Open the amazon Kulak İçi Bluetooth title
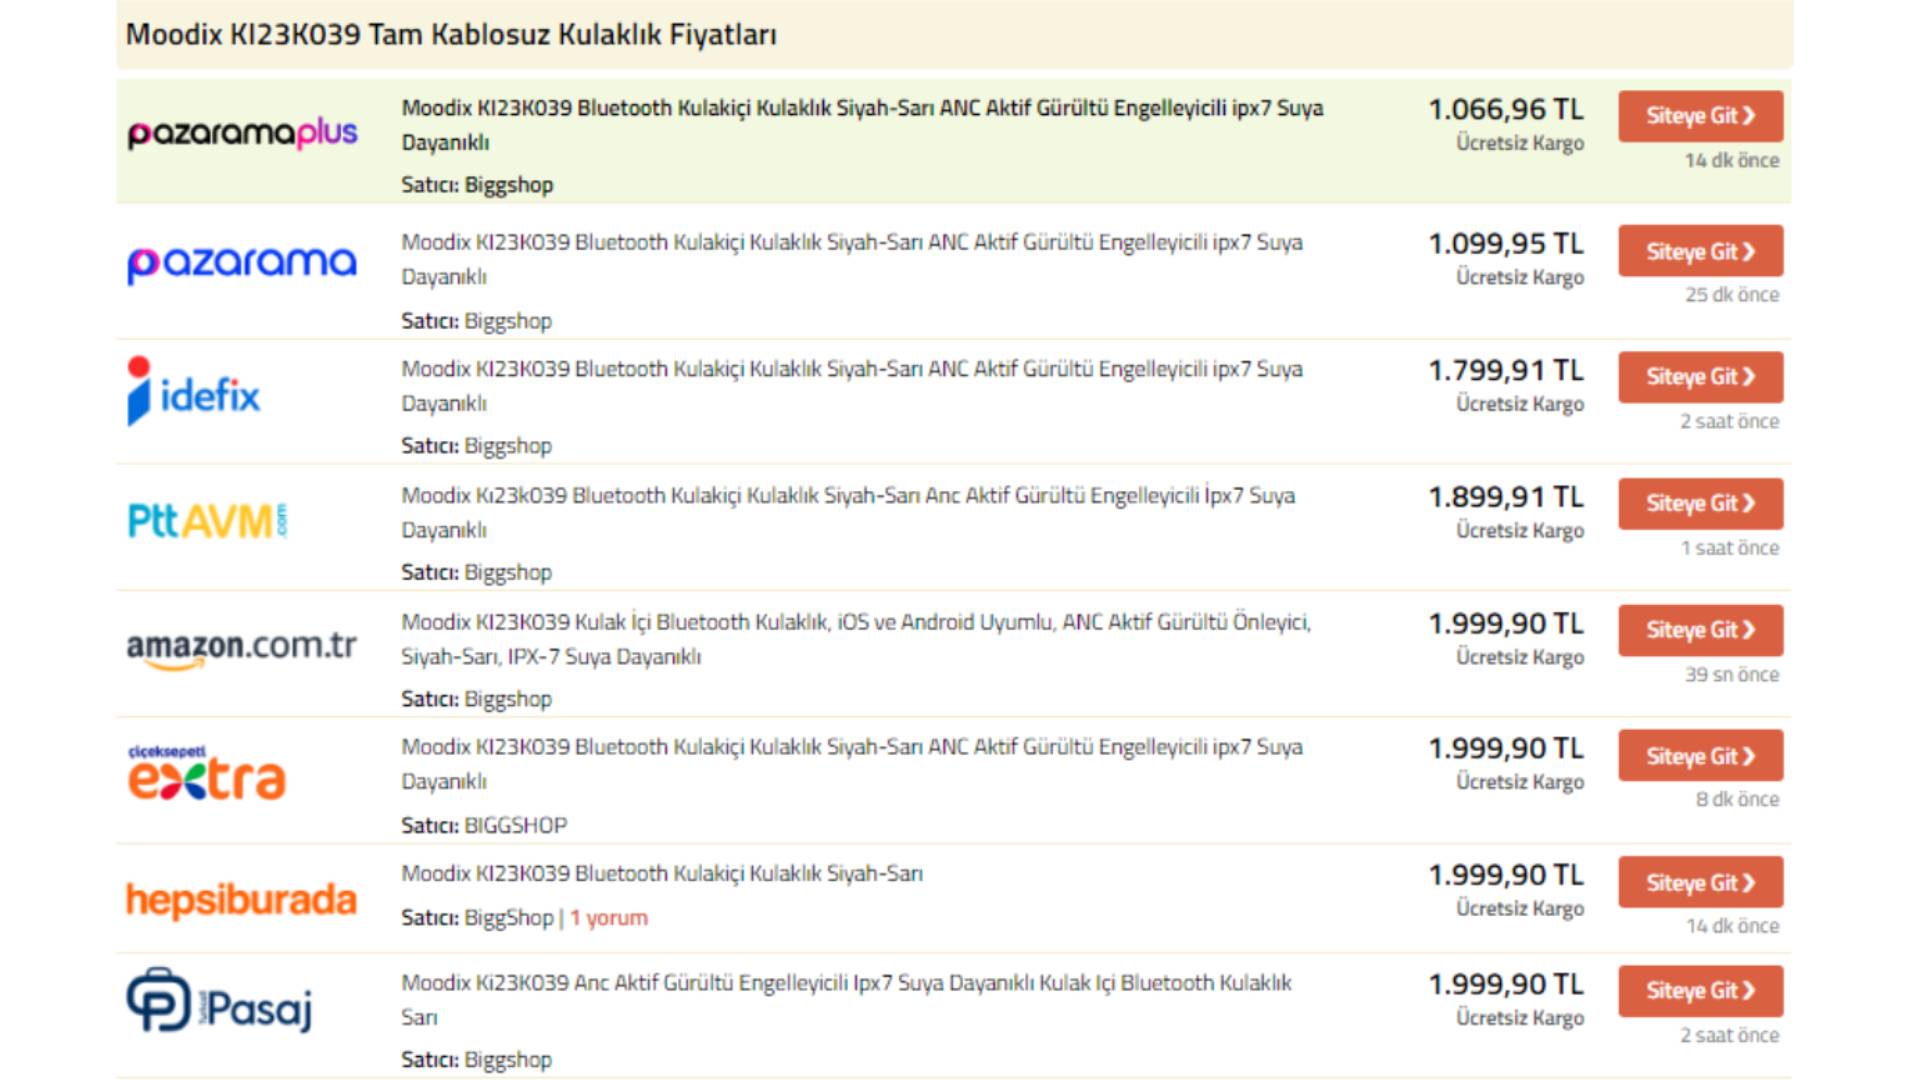Viewport: 1920px width, 1080px height. [856, 639]
